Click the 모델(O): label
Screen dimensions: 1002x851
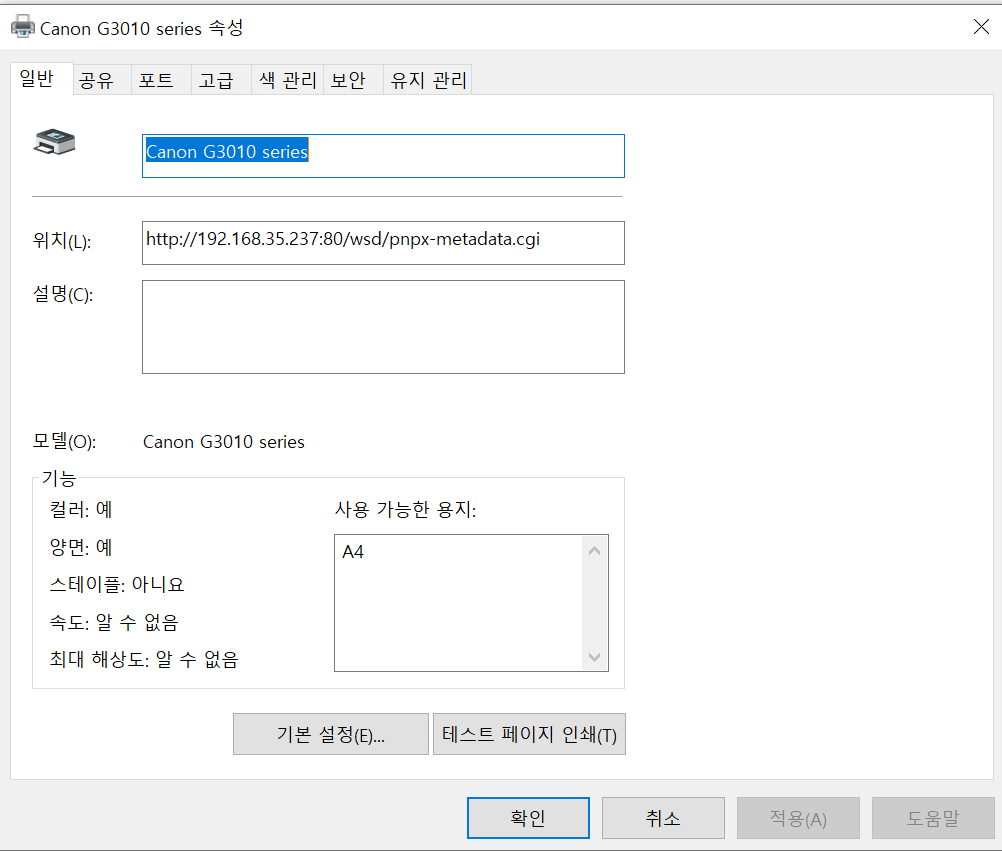pyautogui.click(x=64, y=441)
